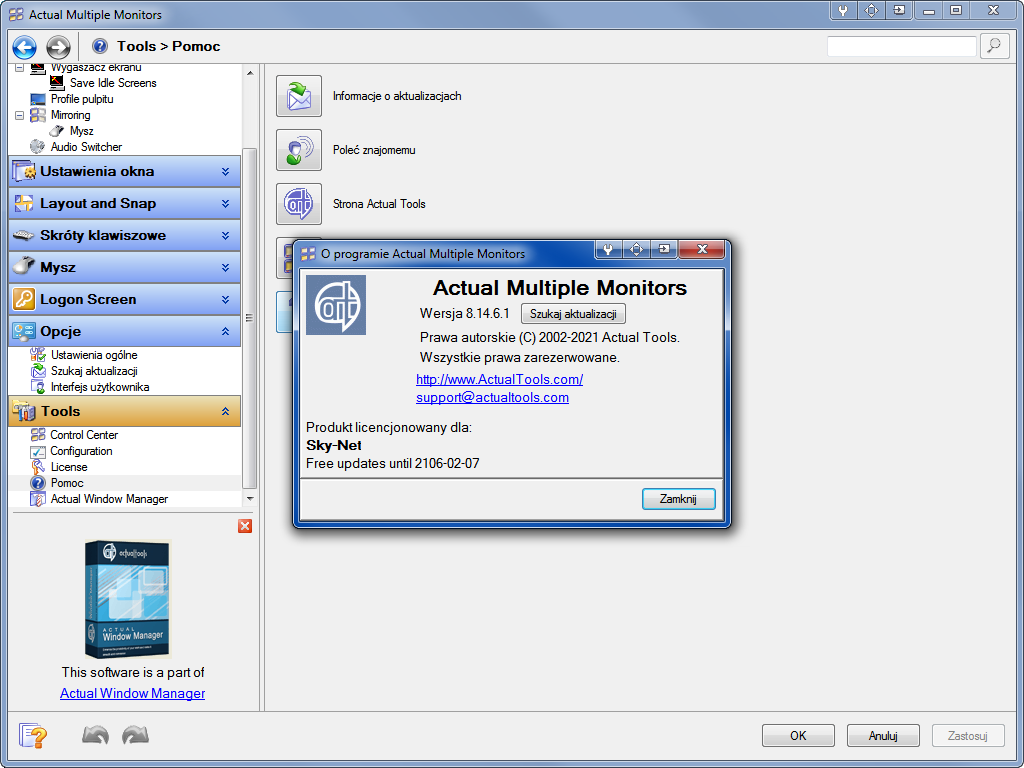
Task: Click the Tools toolbox icon
Action: pyautogui.click(x=24, y=411)
